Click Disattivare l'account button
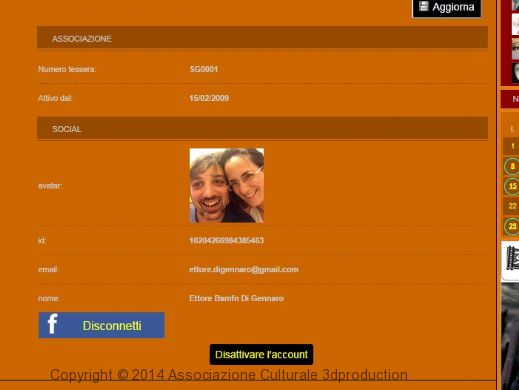Viewport: 519px width, 390px height. [261, 355]
